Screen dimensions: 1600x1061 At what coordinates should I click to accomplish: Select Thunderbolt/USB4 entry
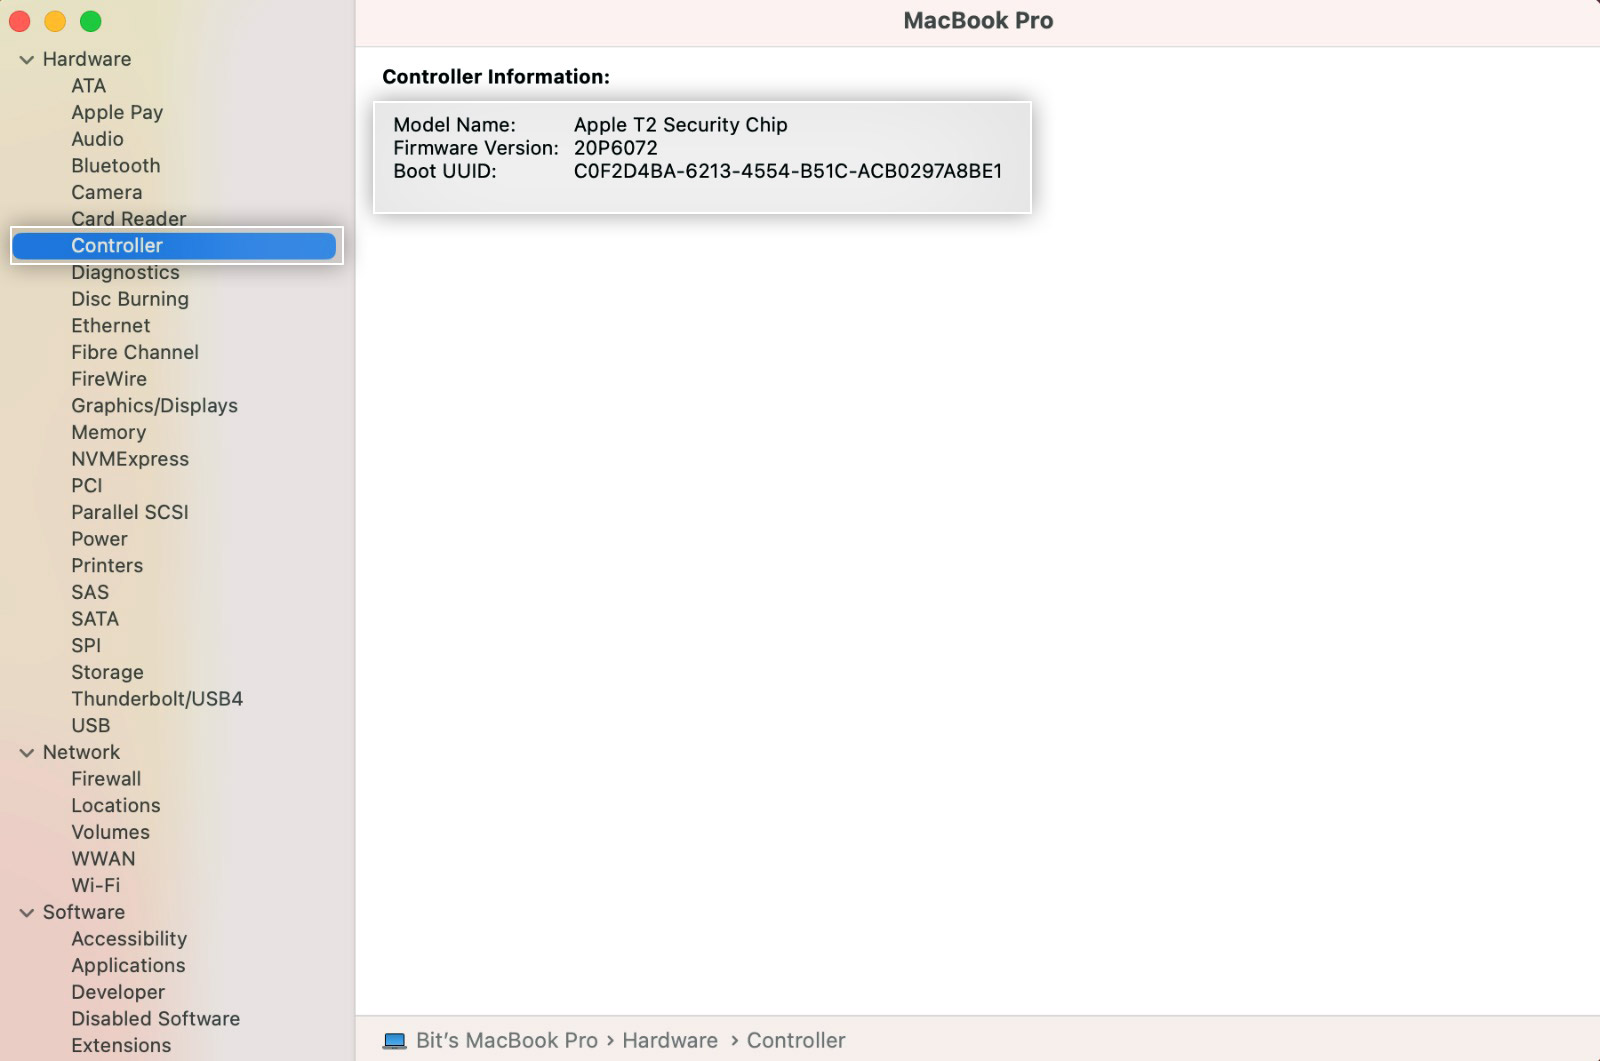coord(157,699)
